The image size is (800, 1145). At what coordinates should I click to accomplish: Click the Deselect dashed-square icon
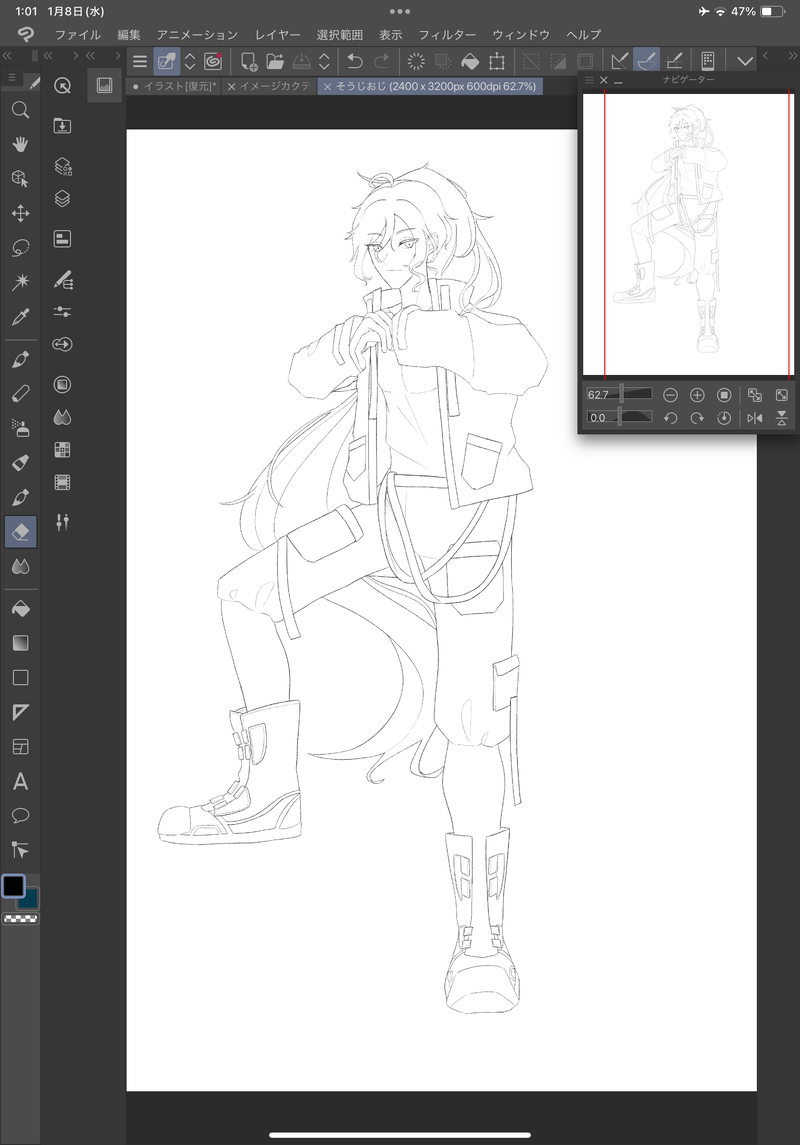[x=531, y=61]
